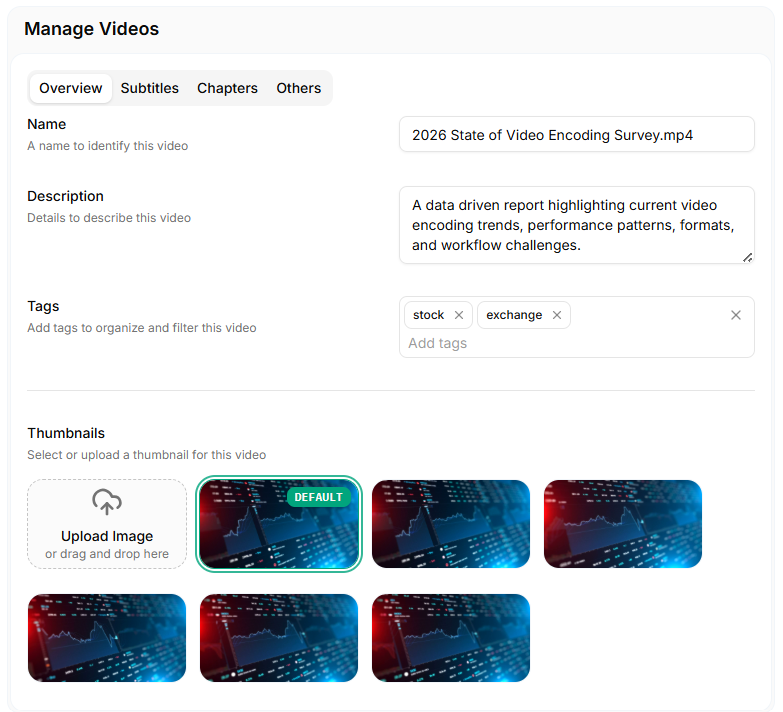Click 'A name to identify this video' hint
This screenshot has height=712, width=783.
tap(107, 146)
